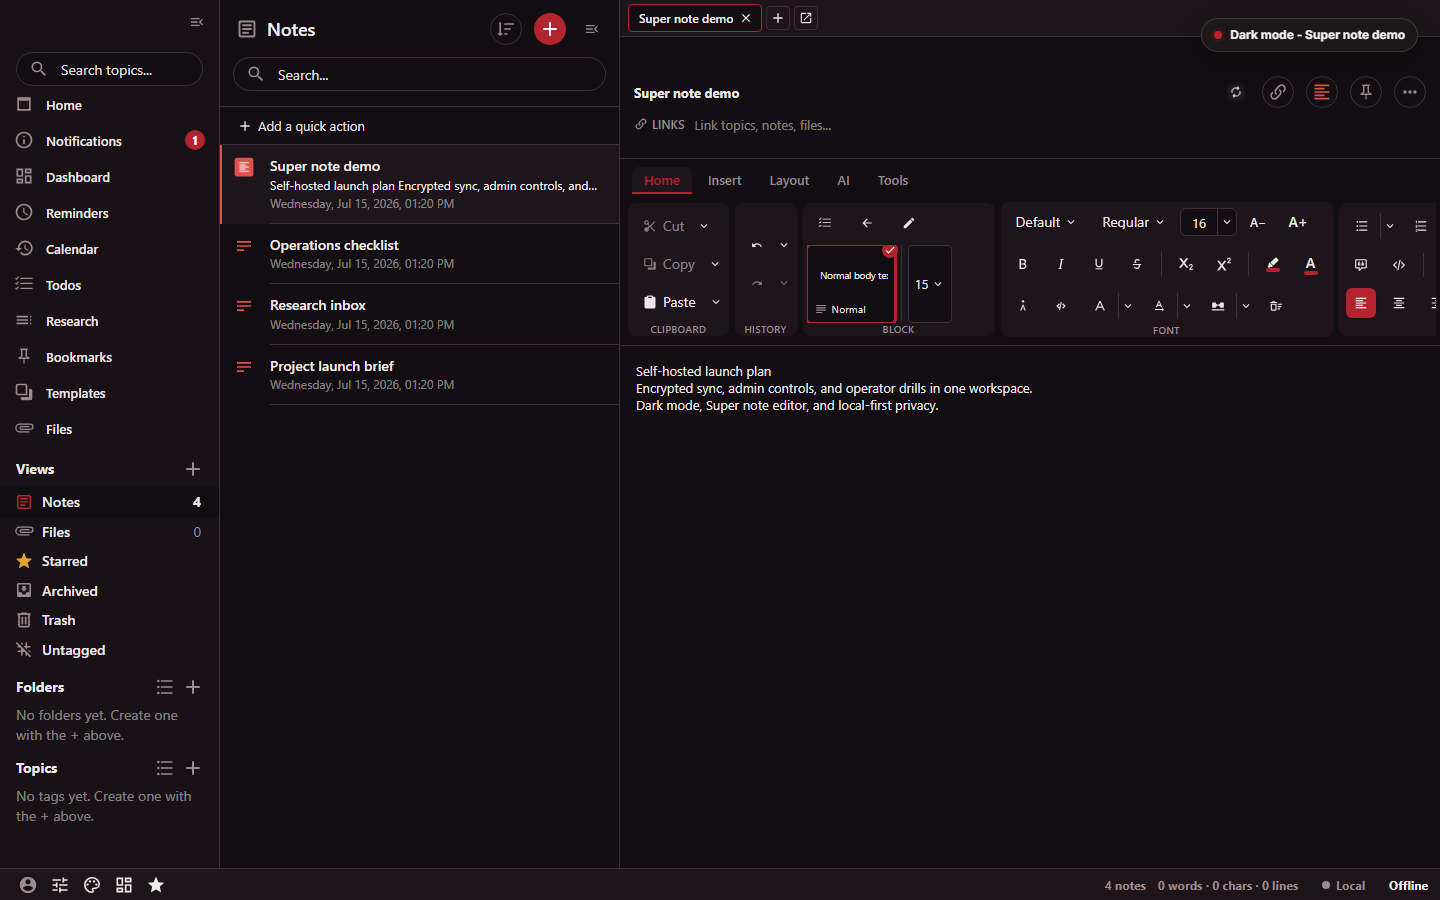
Task: Toggle italic formatting
Action: pyautogui.click(x=1061, y=264)
